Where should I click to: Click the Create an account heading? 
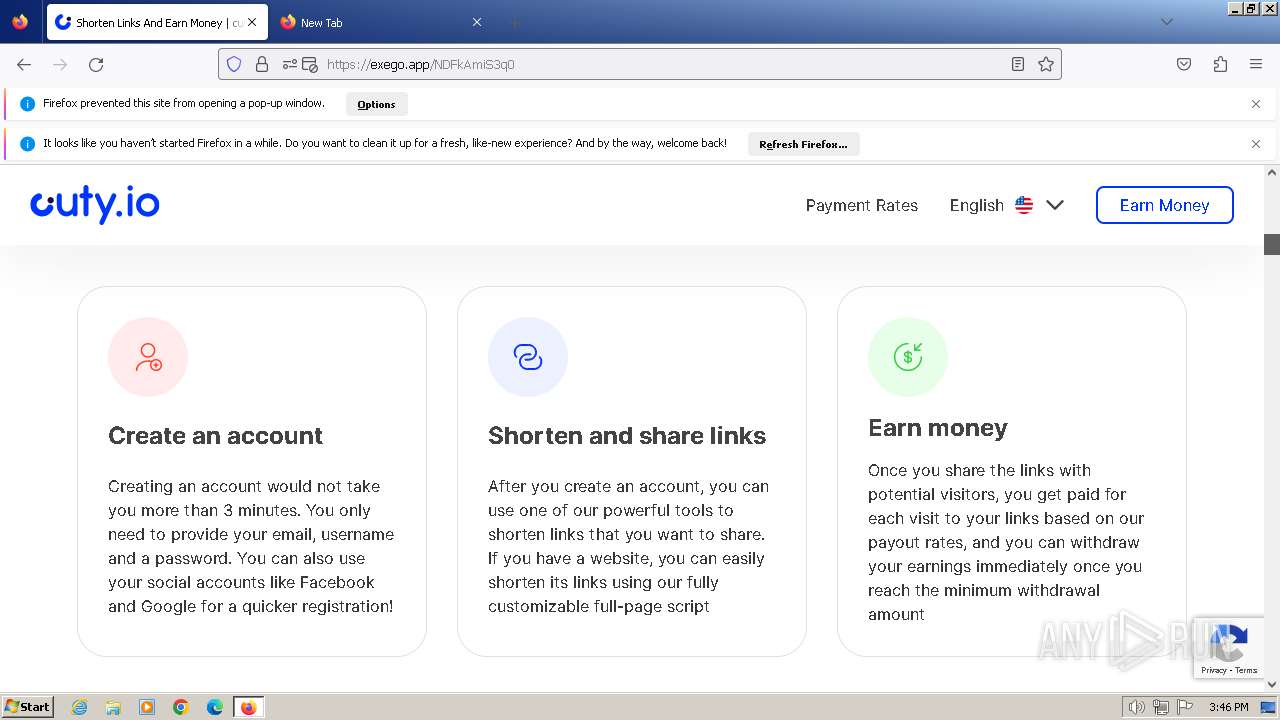215,436
